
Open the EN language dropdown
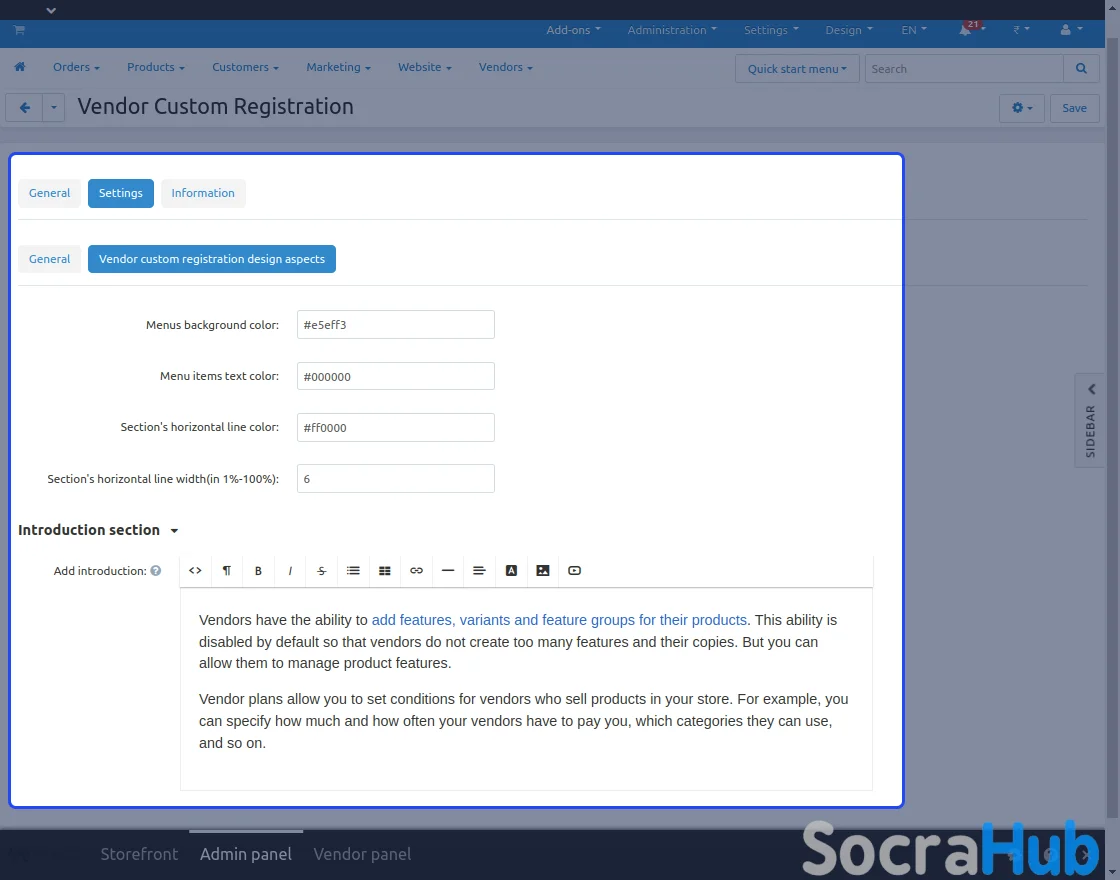coord(914,30)
